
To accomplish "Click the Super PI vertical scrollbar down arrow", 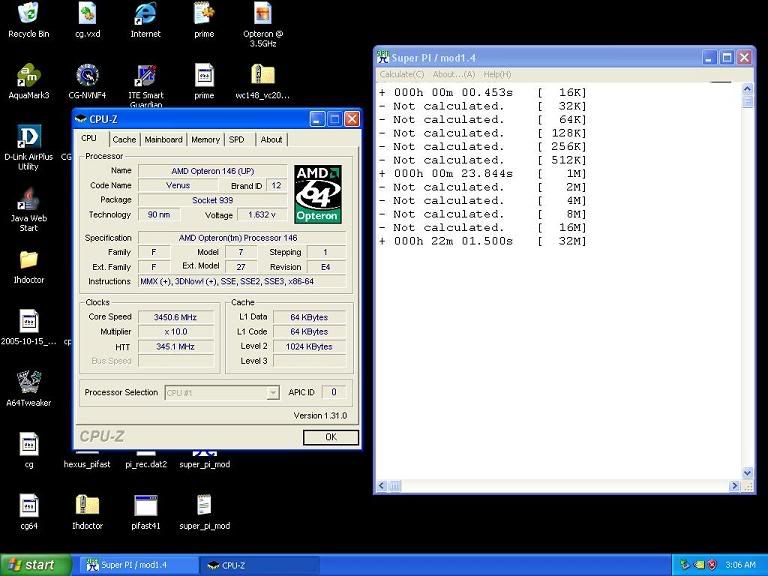I will pyautogui.click(x=747, y=473).
